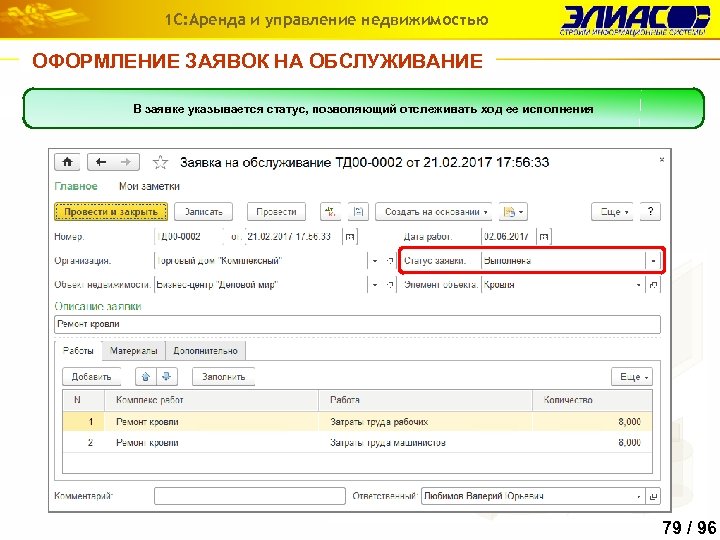Click the Работа column header
This screenshot has width=720, height=540.
tap(425, 400)
